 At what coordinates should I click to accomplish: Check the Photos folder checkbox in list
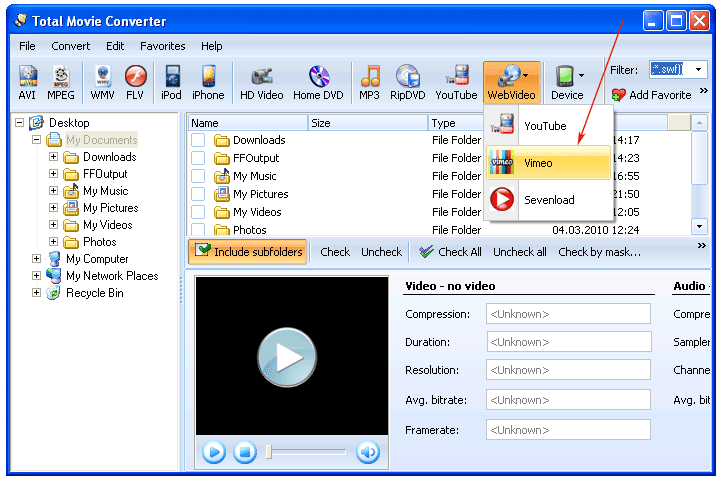click(198, 229)
